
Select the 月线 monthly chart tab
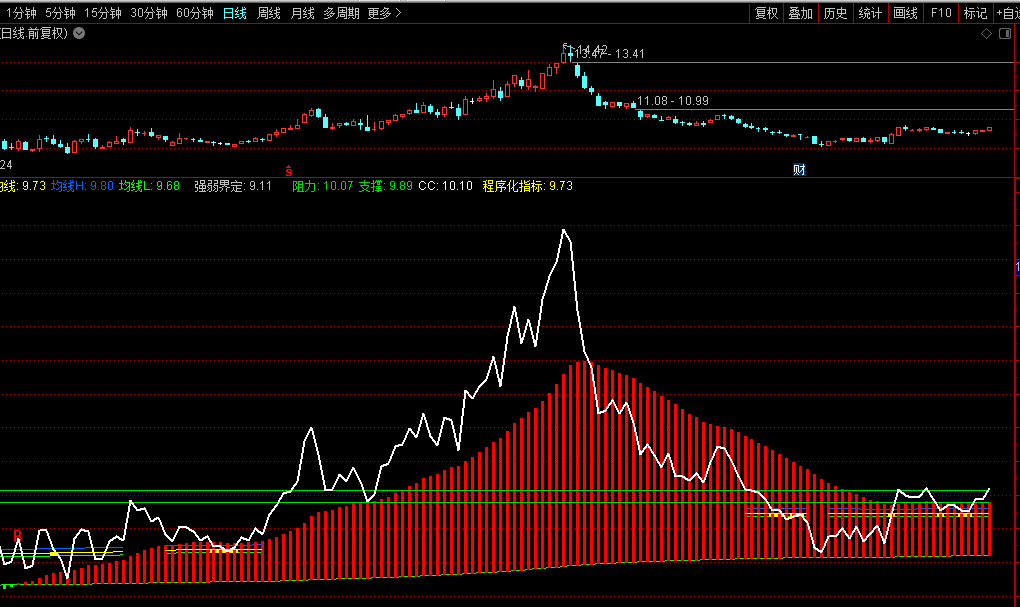302,13
